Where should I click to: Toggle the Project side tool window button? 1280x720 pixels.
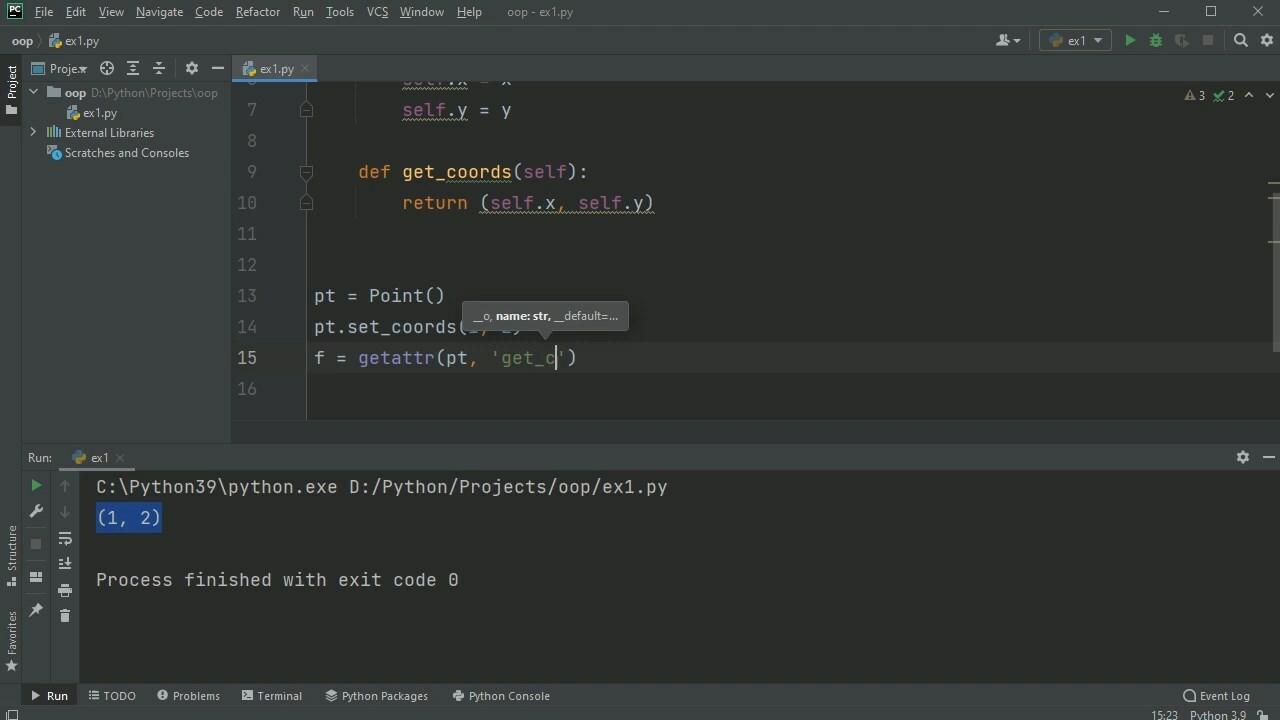[x=11, y=89]
